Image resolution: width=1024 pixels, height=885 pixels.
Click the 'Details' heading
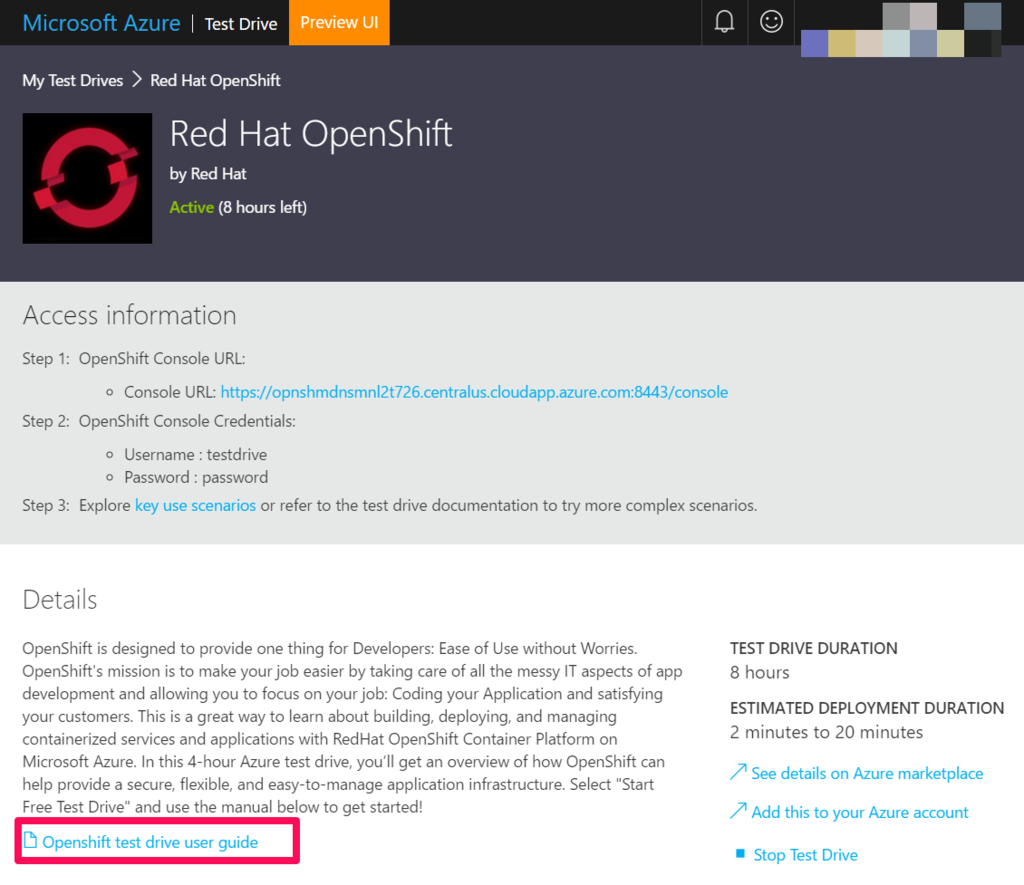[x=59, y=600]
